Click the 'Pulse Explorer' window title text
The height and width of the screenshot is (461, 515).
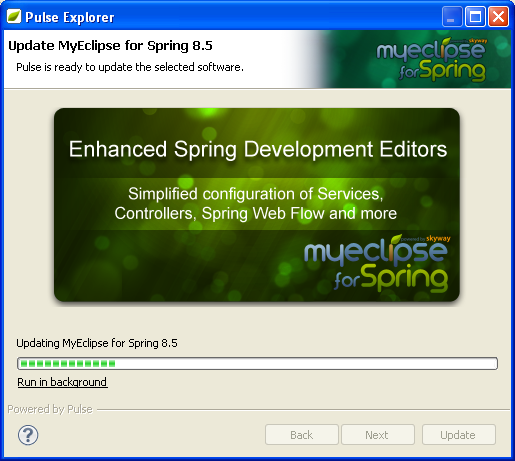[70, 17]
